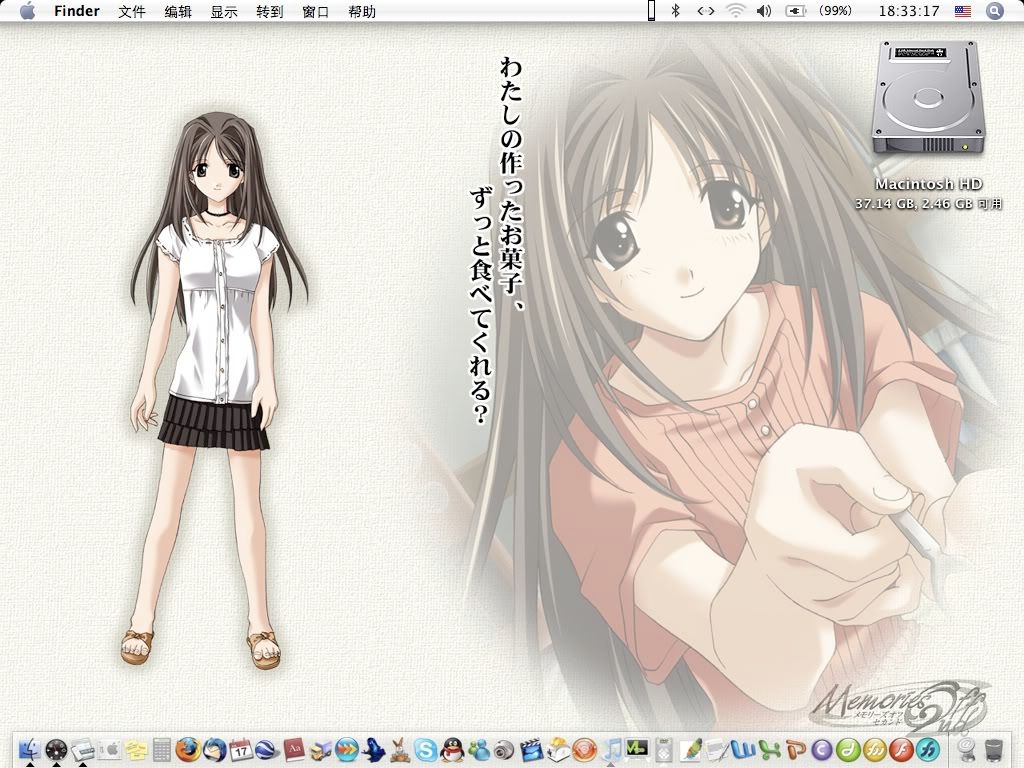Open the green graph monitor icon
The height and width of the screenshot is (768, 1024).
pyautogui.click(x=637, y=748)
